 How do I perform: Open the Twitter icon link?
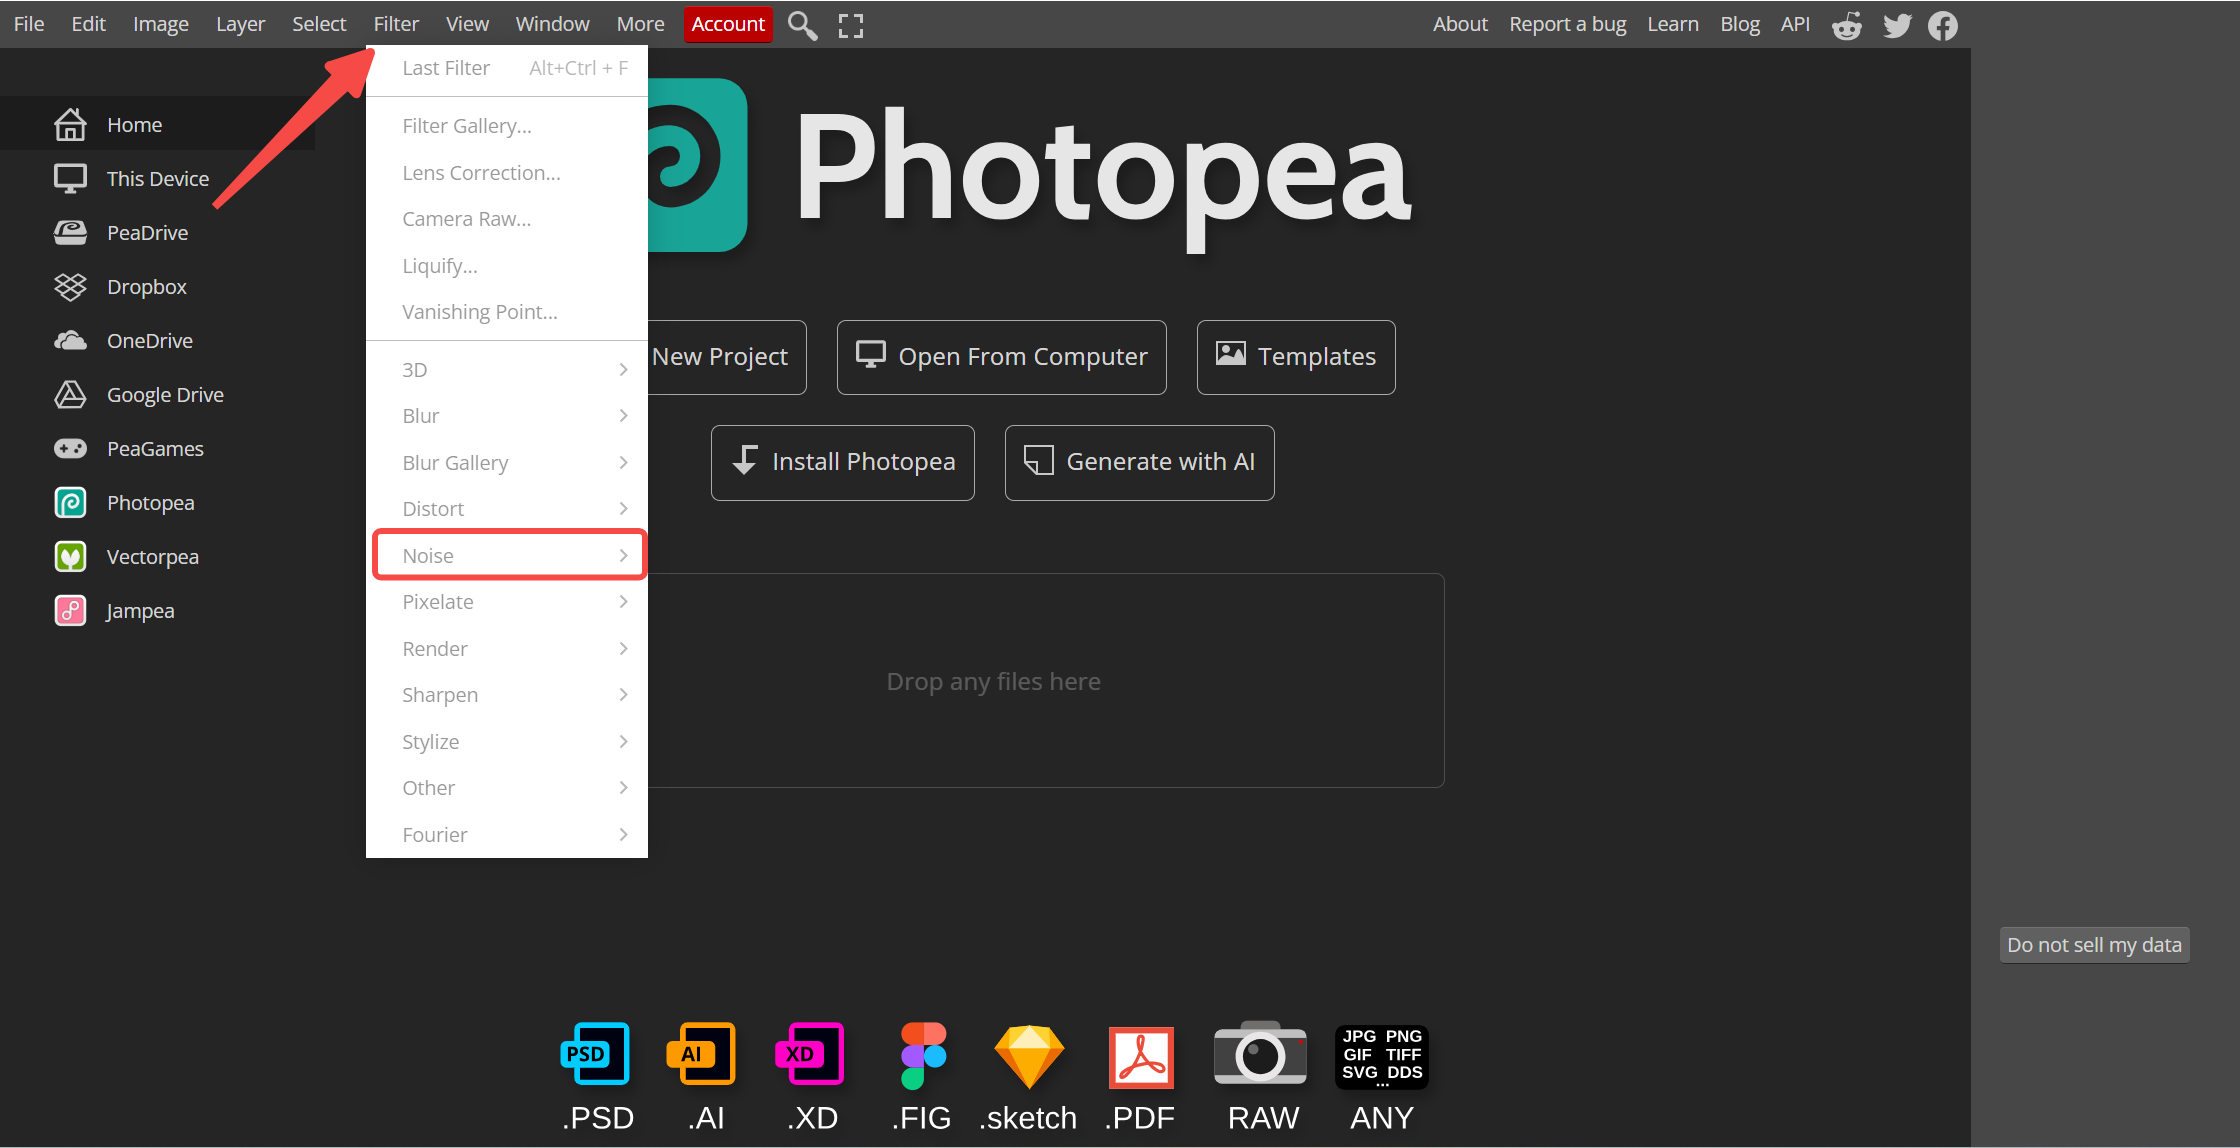tap(1897, 25)
